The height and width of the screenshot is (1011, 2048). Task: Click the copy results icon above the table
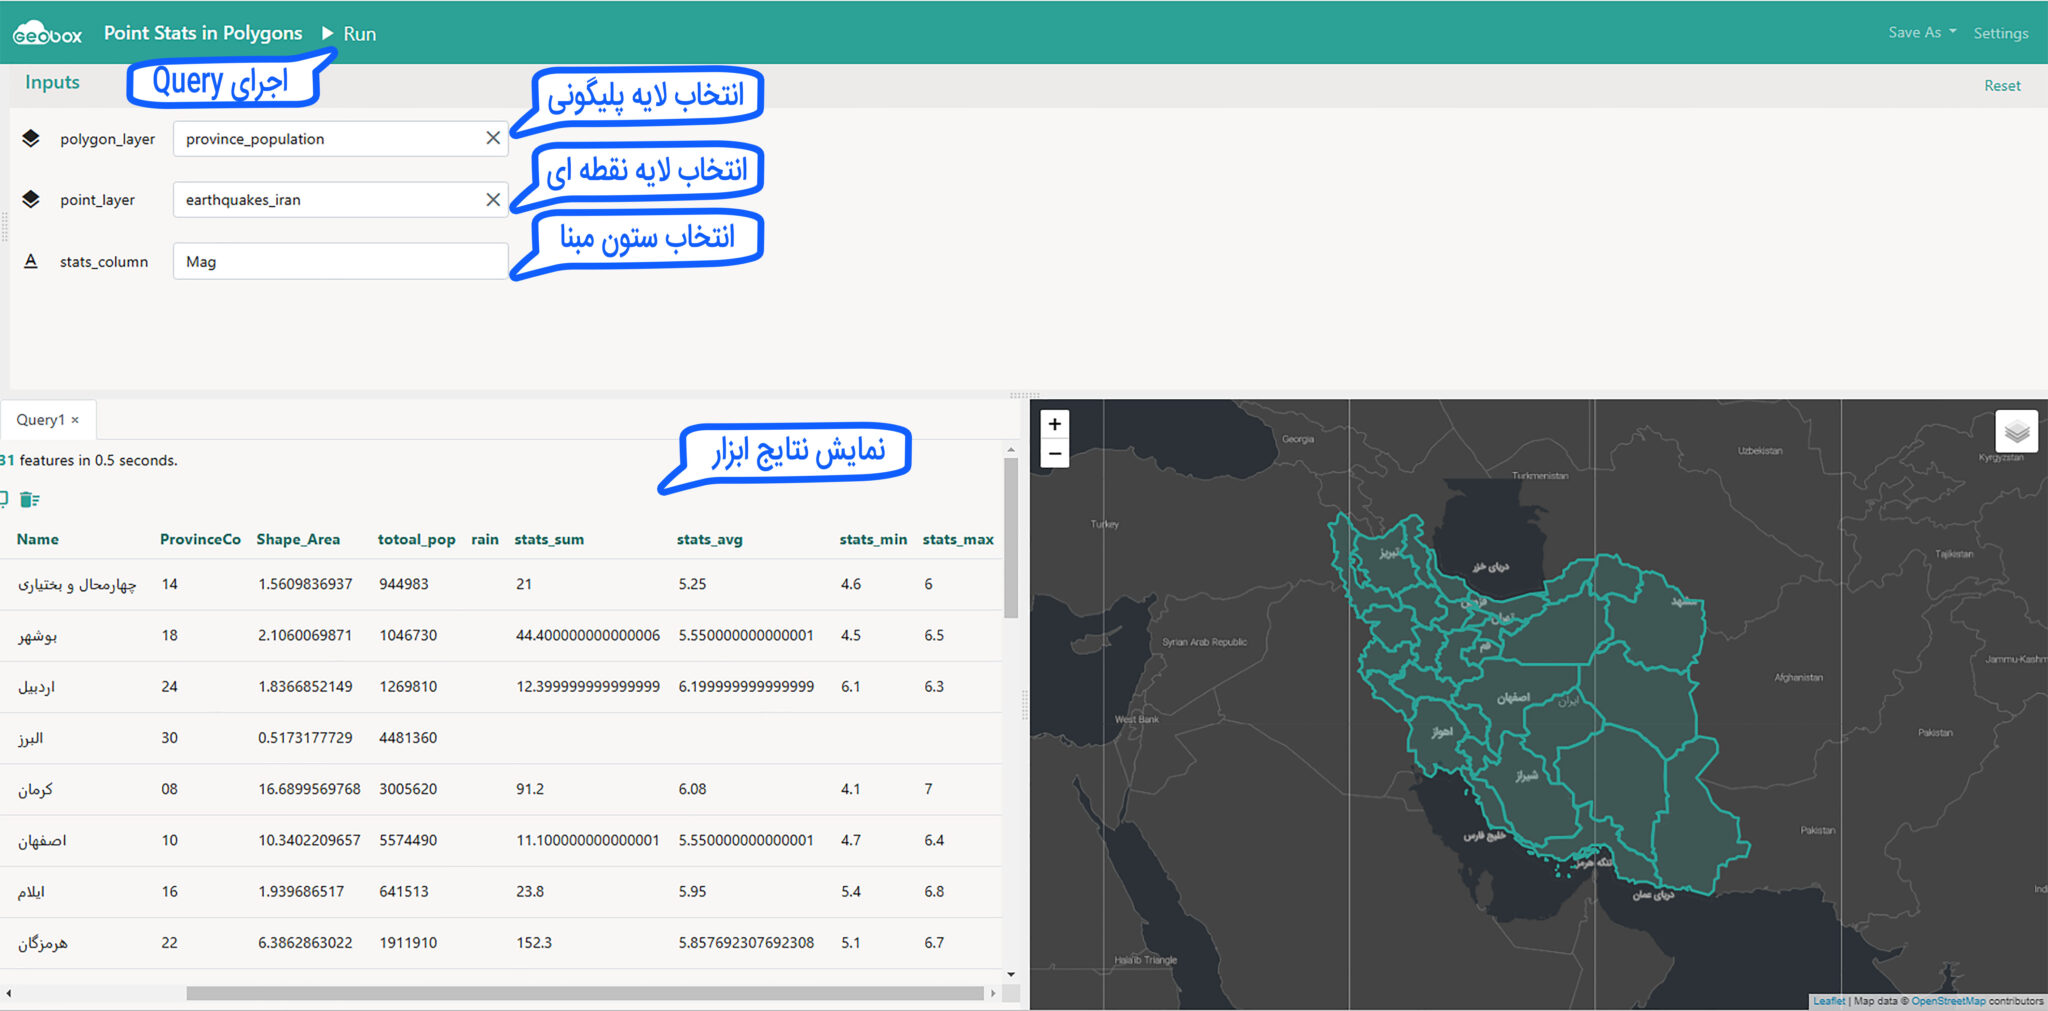[6, 499]
